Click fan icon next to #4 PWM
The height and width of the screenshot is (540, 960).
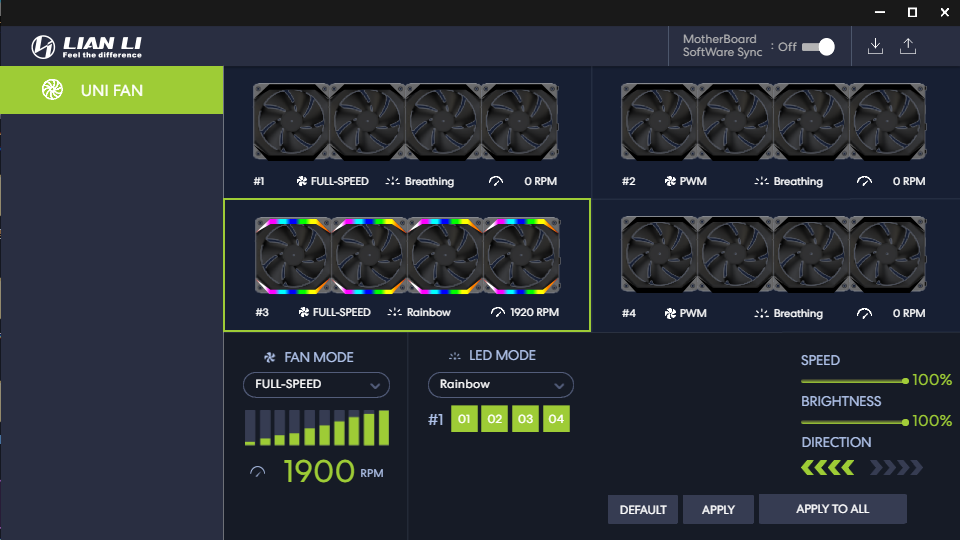(x=670, y=313)
